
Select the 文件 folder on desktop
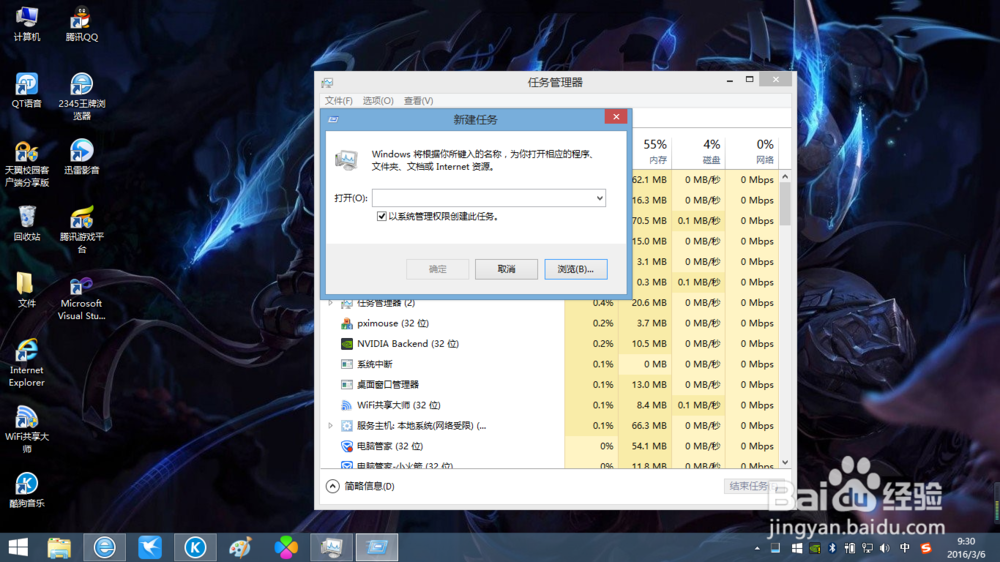(26, 290)
